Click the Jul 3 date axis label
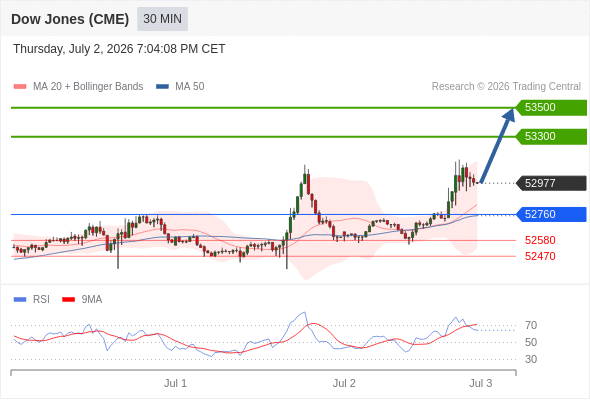 (481, 383)
